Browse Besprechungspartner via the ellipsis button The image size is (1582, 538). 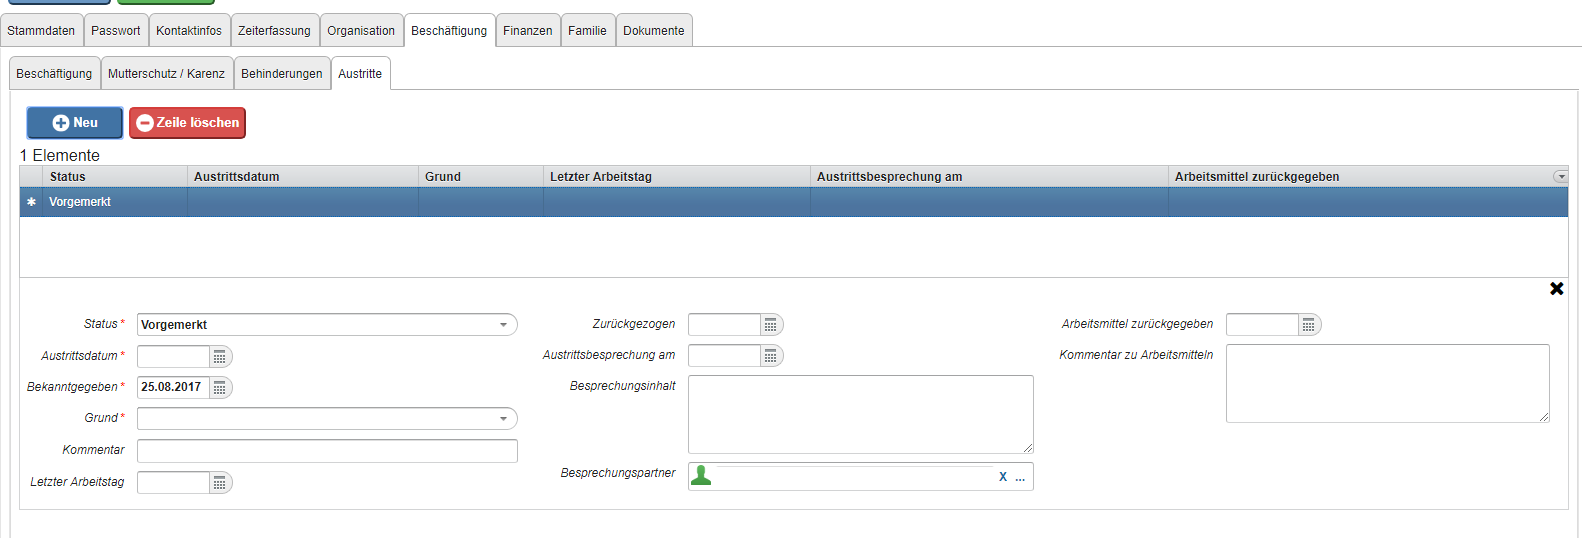[1020, 478]
